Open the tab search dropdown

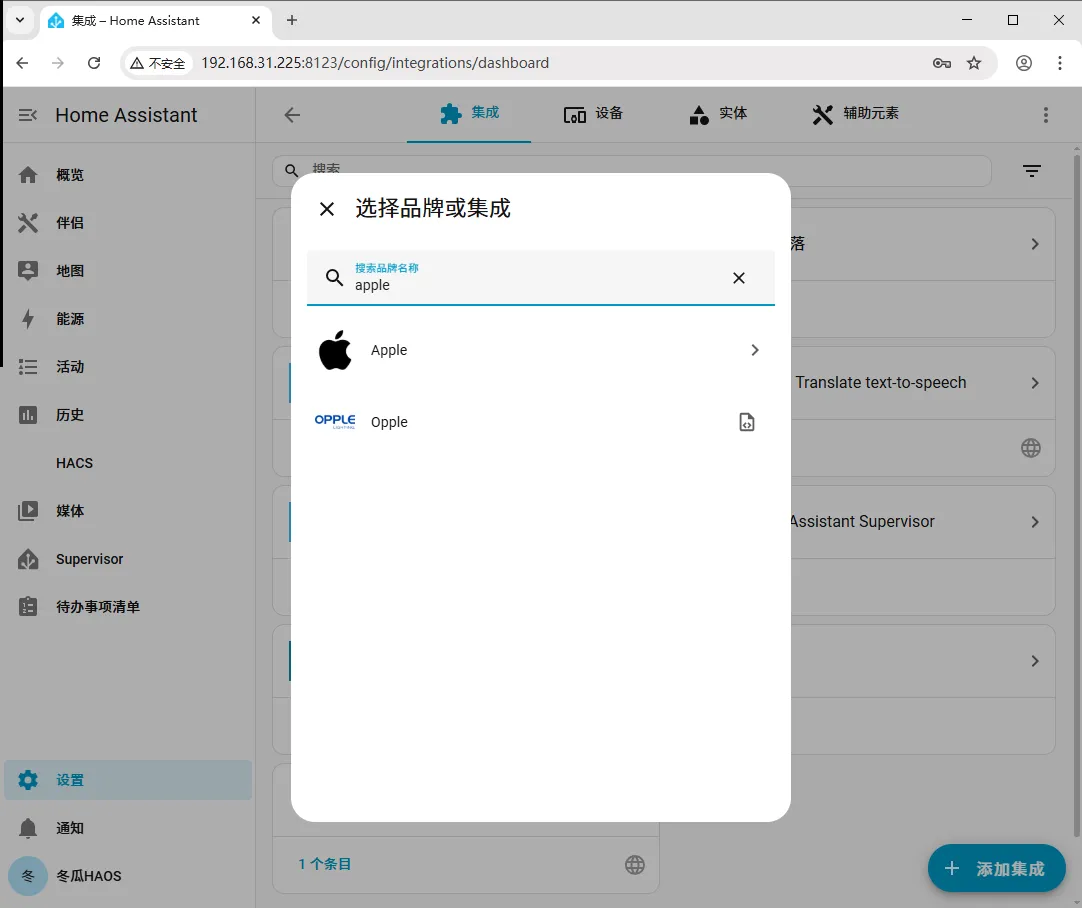20,20
